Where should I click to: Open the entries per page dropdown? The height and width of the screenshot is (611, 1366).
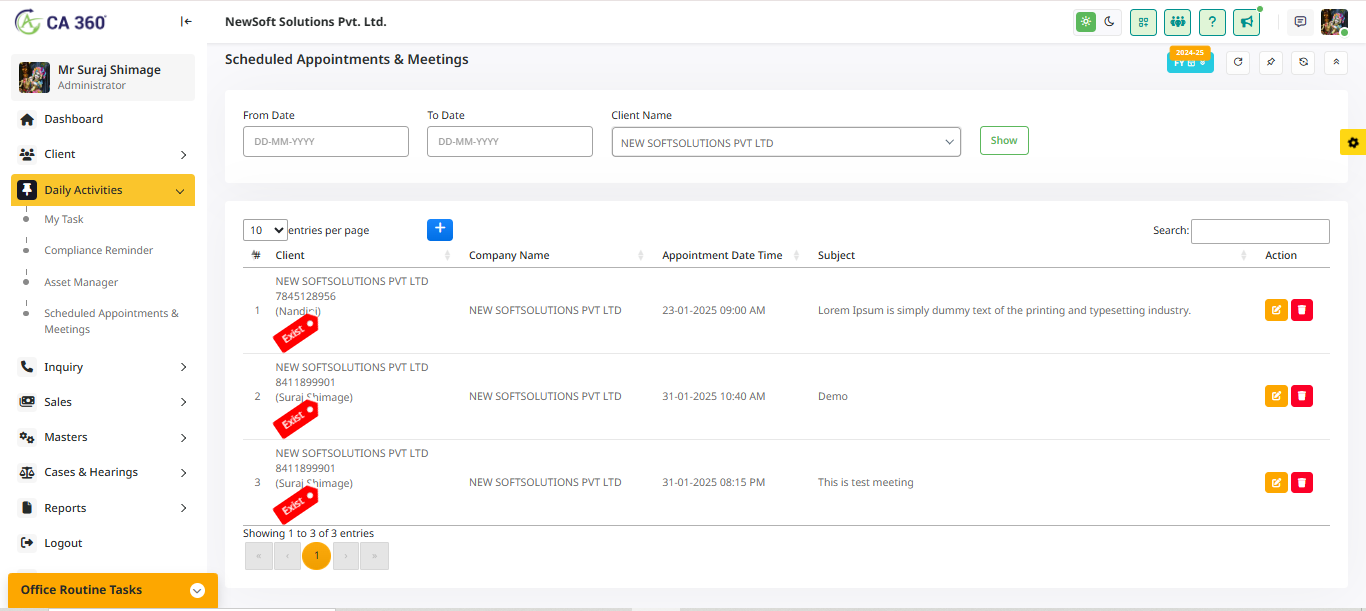[265, 230]
